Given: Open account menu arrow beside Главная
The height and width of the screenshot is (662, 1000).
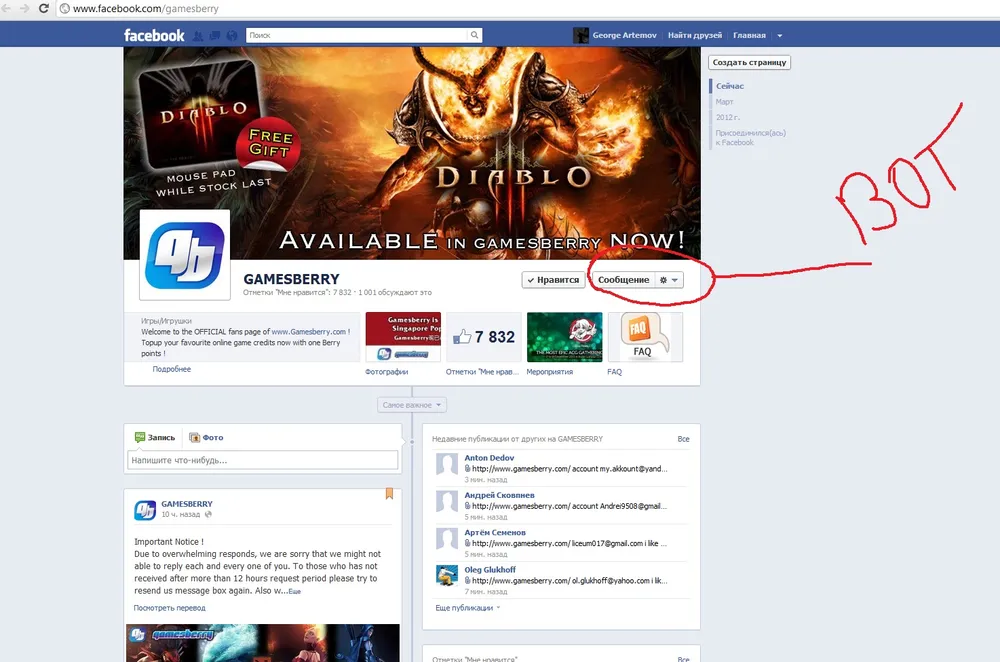Looking at the screenshot, I should point(780,35).
